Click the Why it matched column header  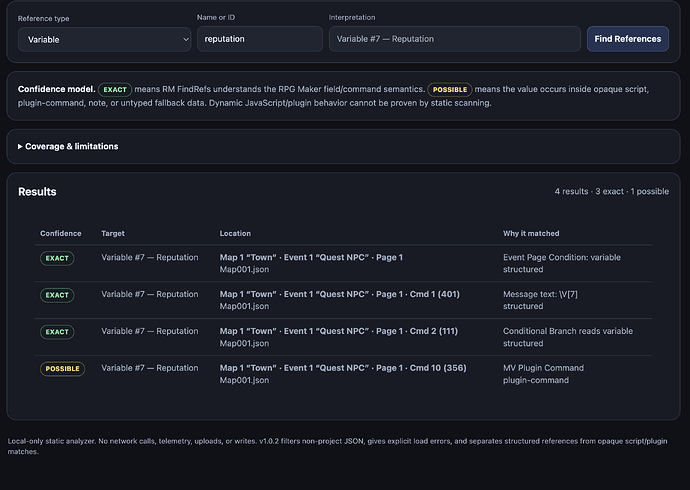pyautogui.click(x=531, y=234)
